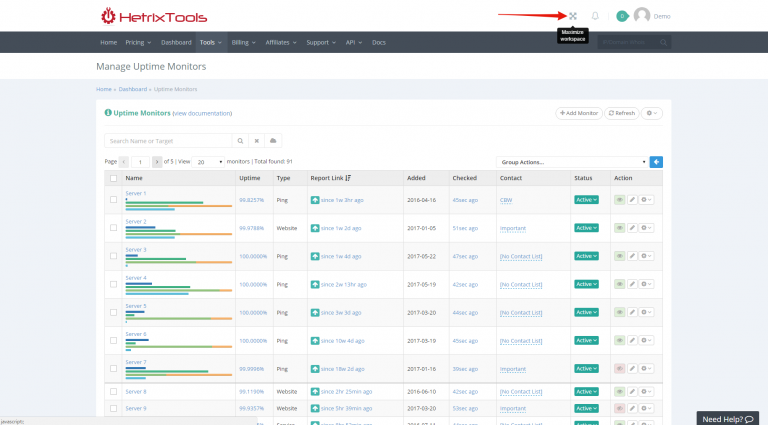Click Server 4 uptime history bars

pos(179,288)
